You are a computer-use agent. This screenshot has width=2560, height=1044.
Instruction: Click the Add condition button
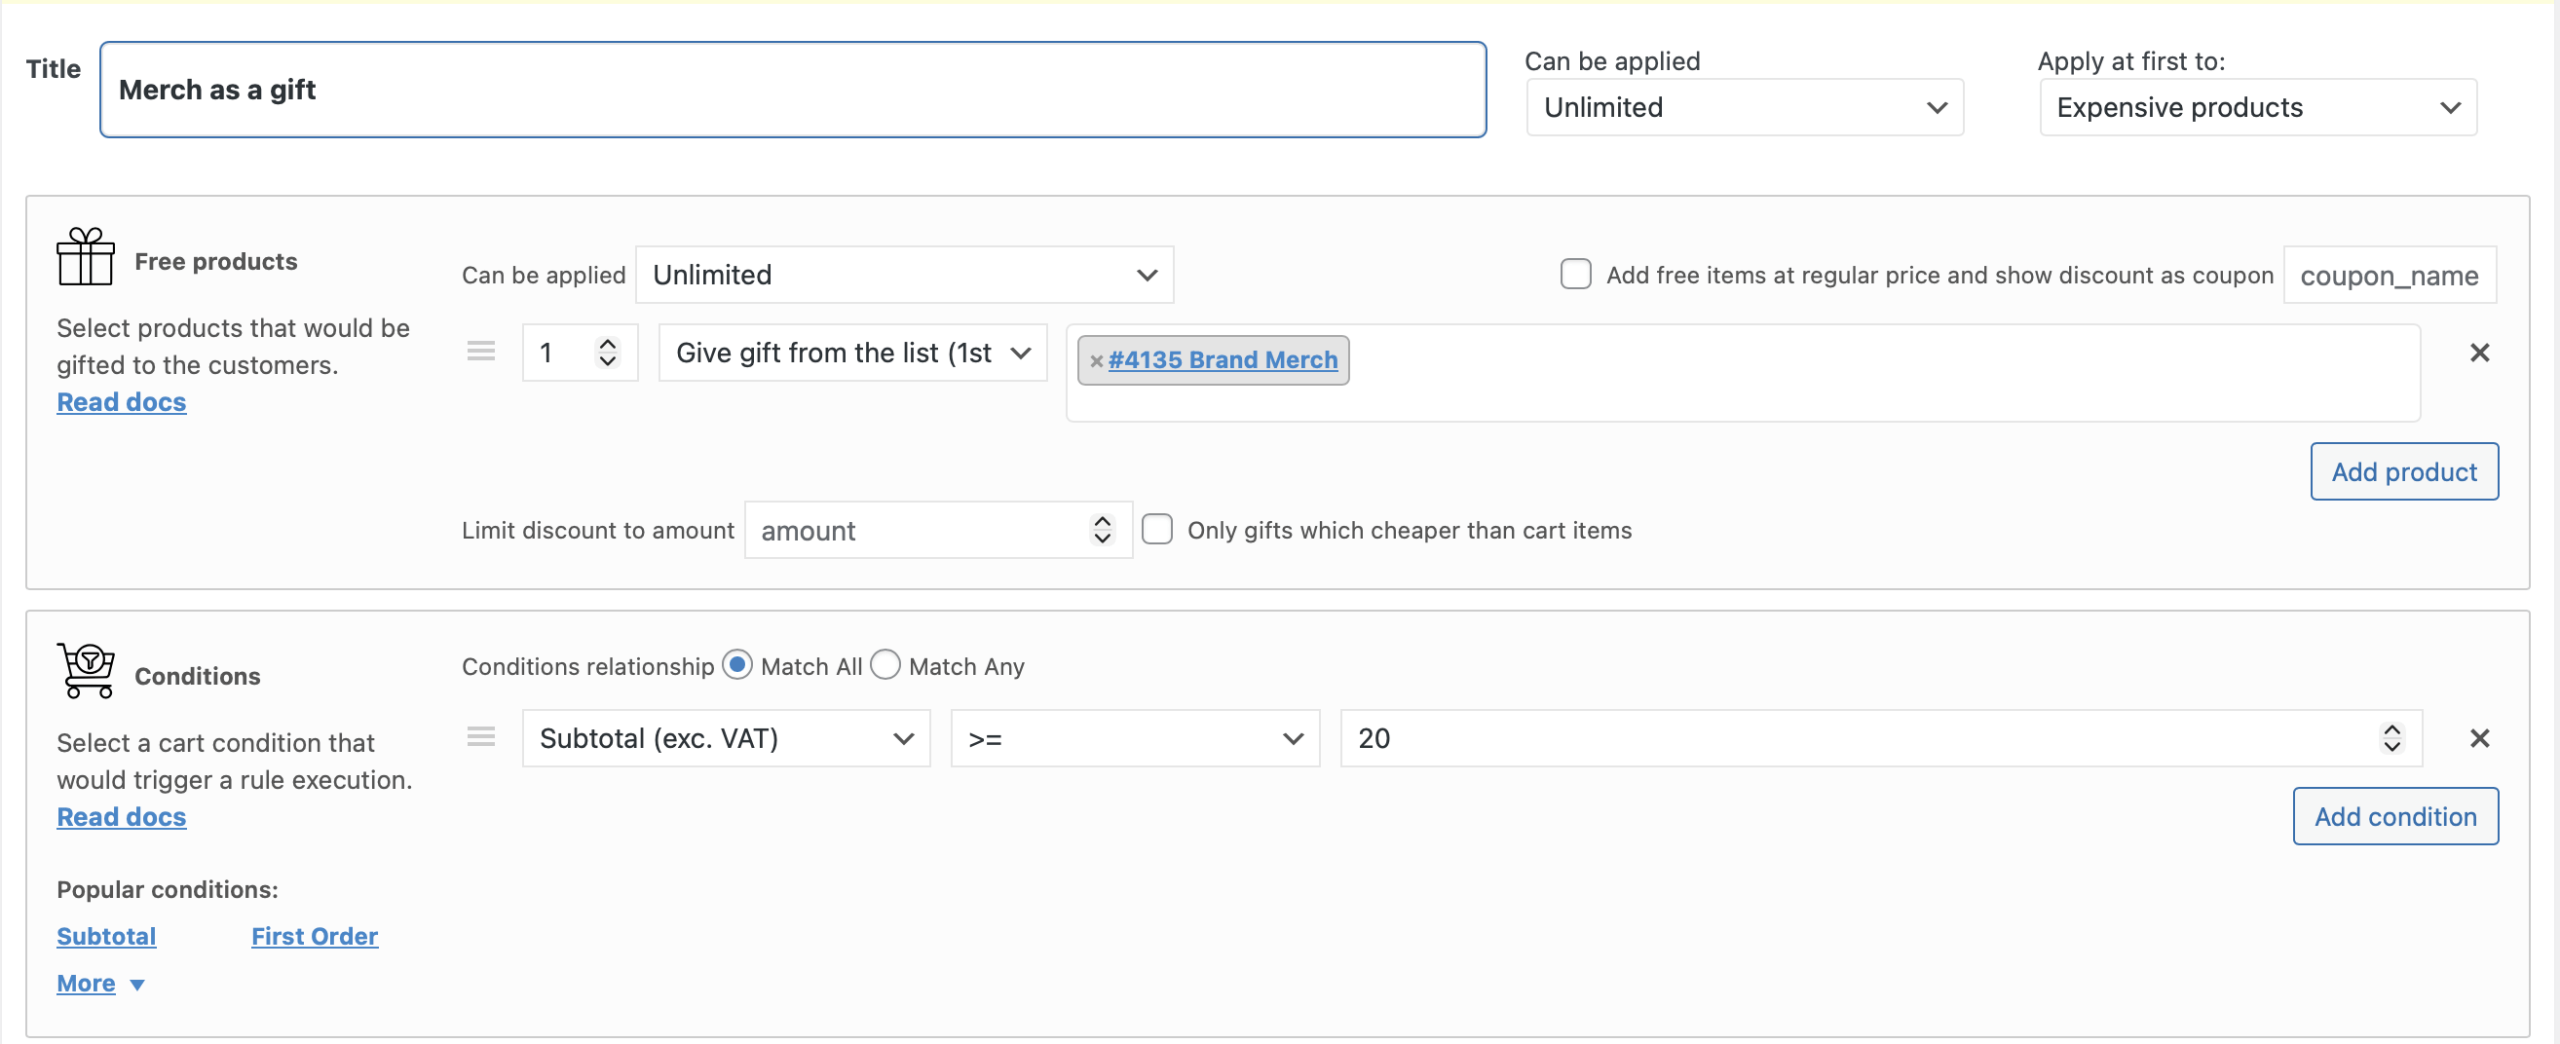(x=2395, y=817)
